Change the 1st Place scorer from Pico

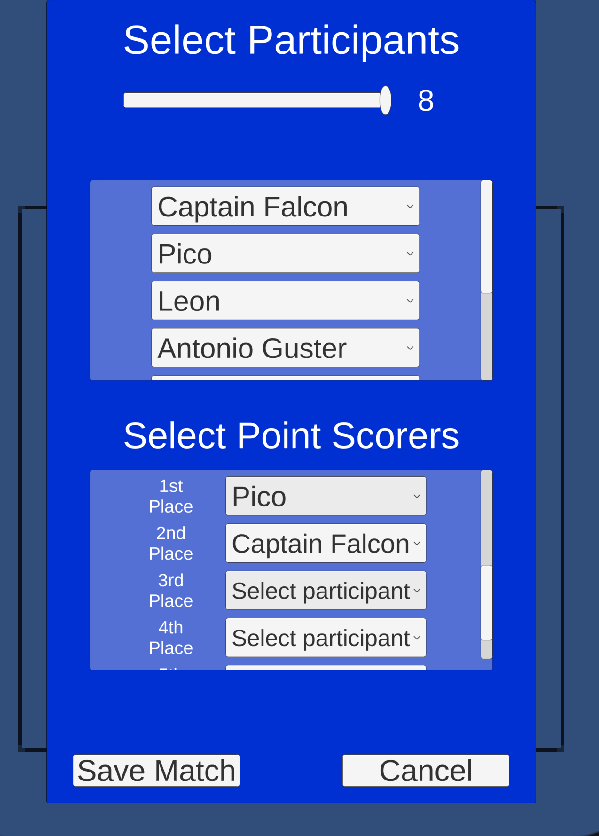click(326, 496)
